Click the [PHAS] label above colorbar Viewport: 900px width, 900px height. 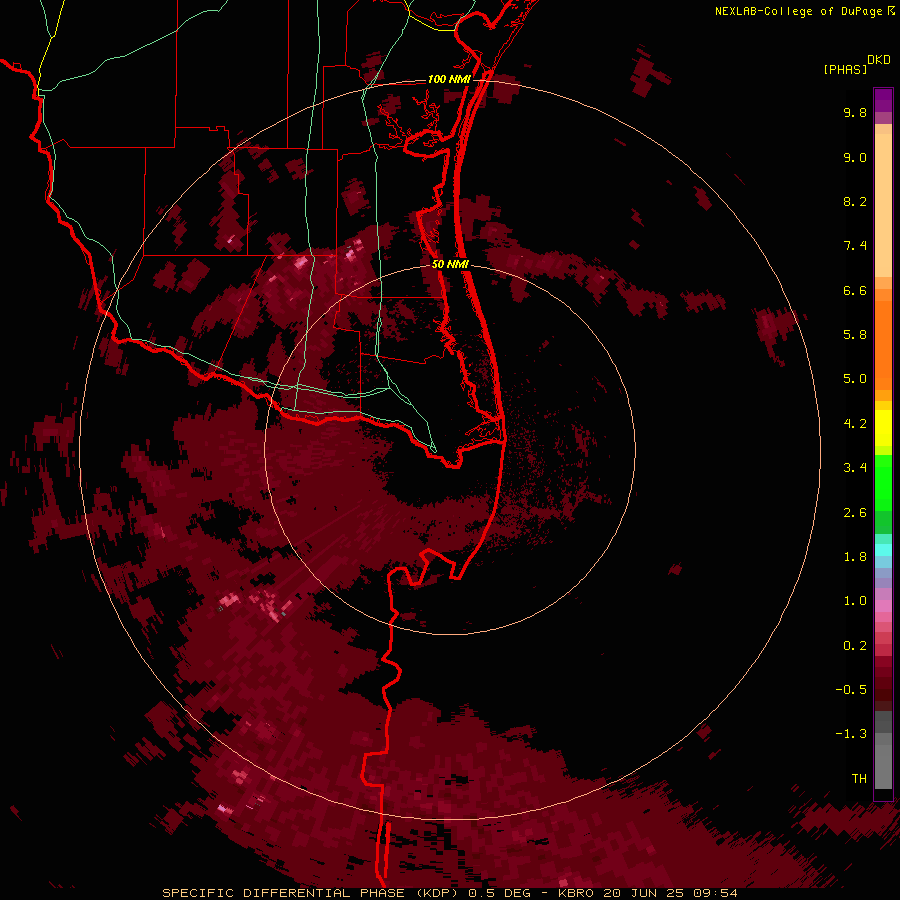[x=845, y=69]
